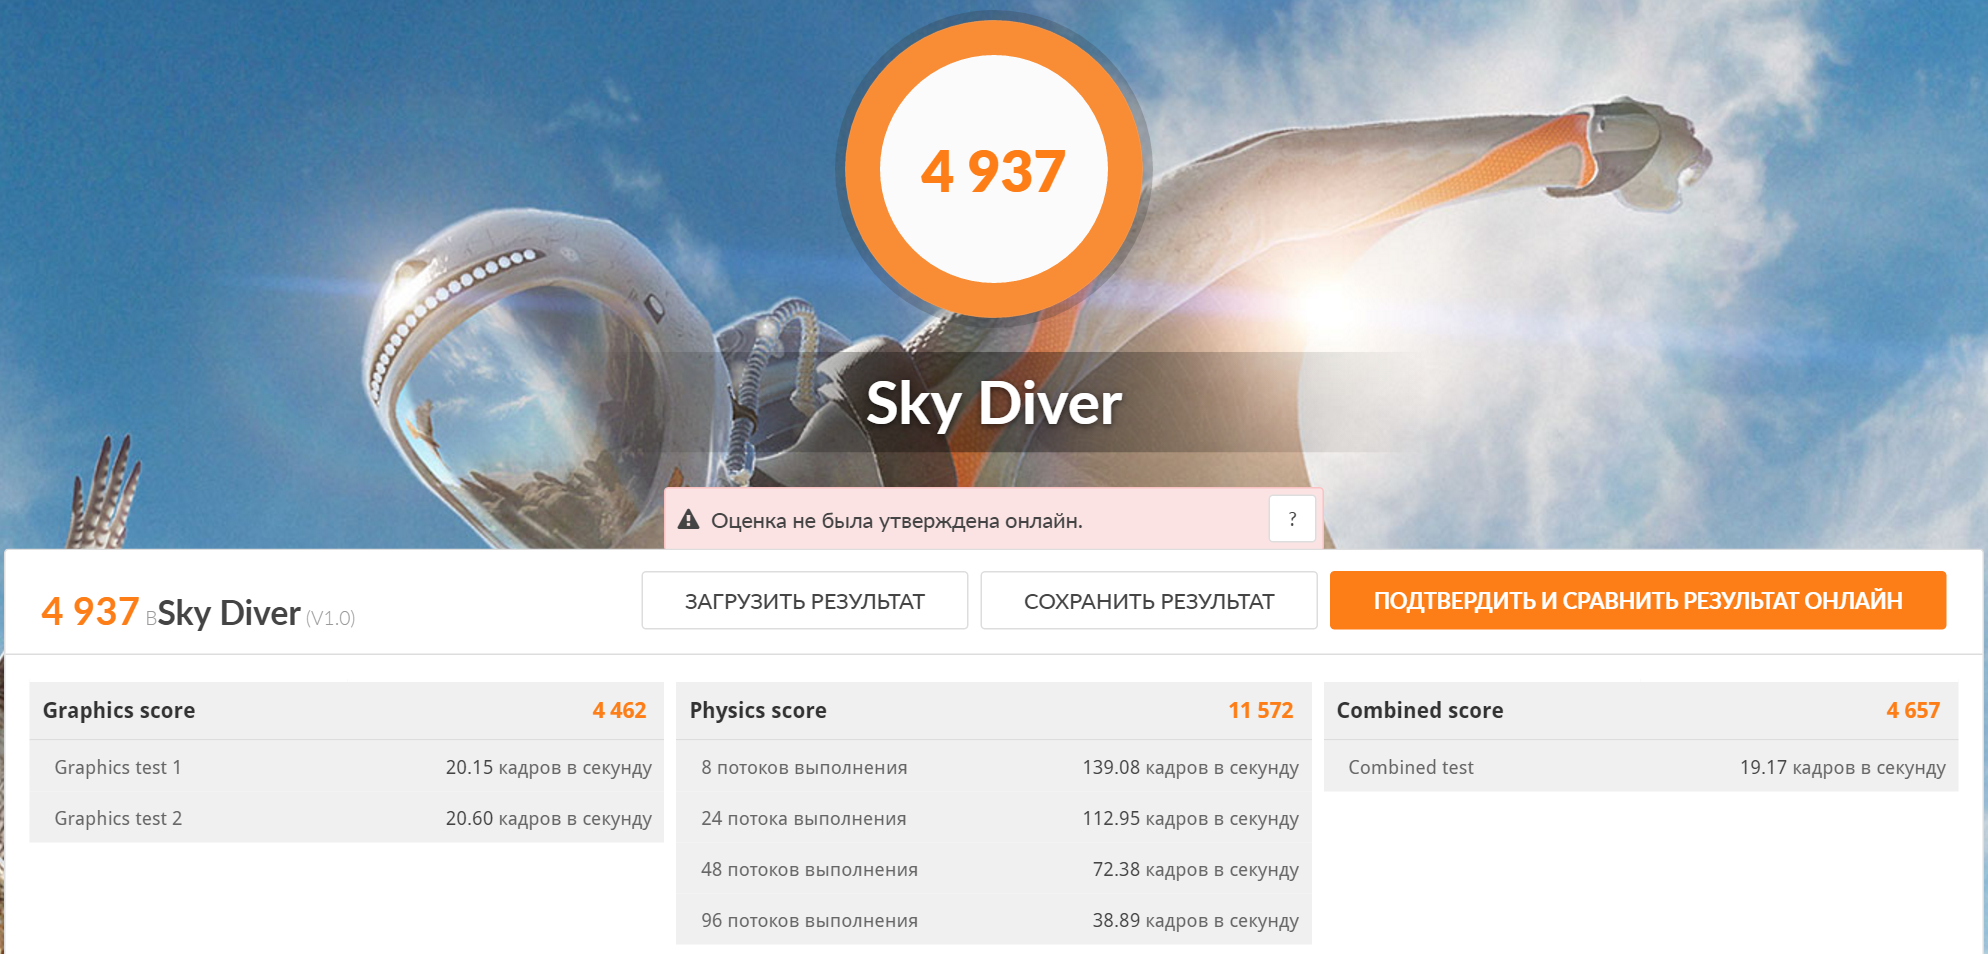
Task: Click the Physics score header
Action: pyautogui.click(x=758, y=711)
